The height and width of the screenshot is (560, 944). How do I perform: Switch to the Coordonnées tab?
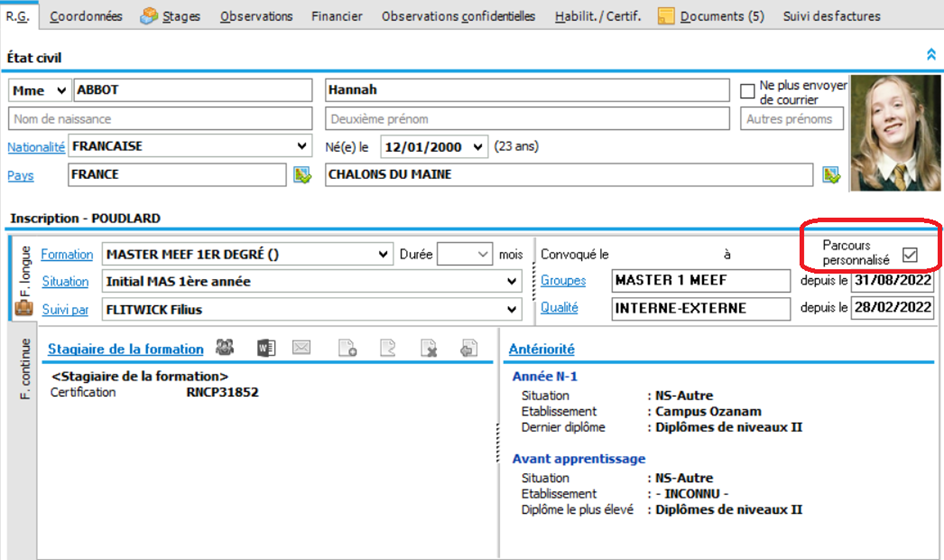pos(86,16)
